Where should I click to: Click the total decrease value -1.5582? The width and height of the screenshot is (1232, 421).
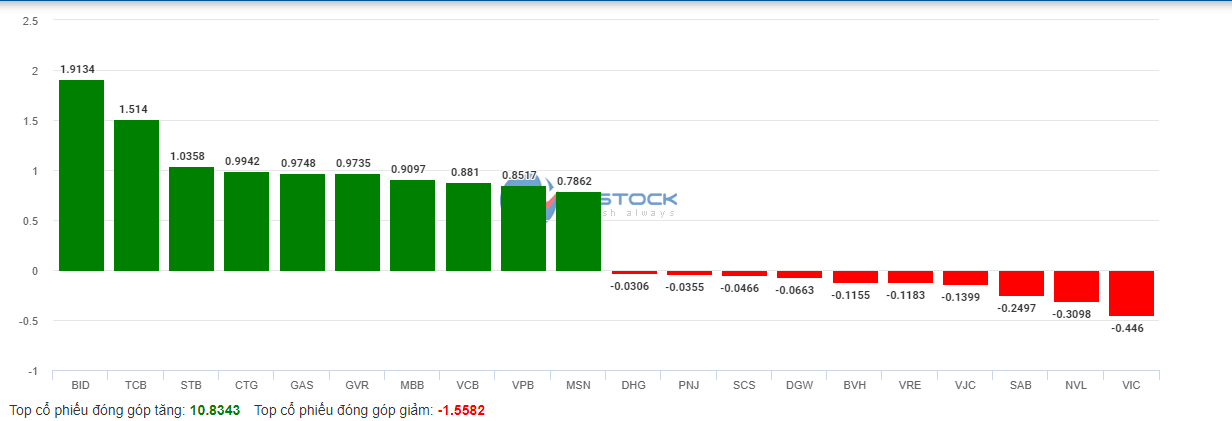[x=461, y=410]
